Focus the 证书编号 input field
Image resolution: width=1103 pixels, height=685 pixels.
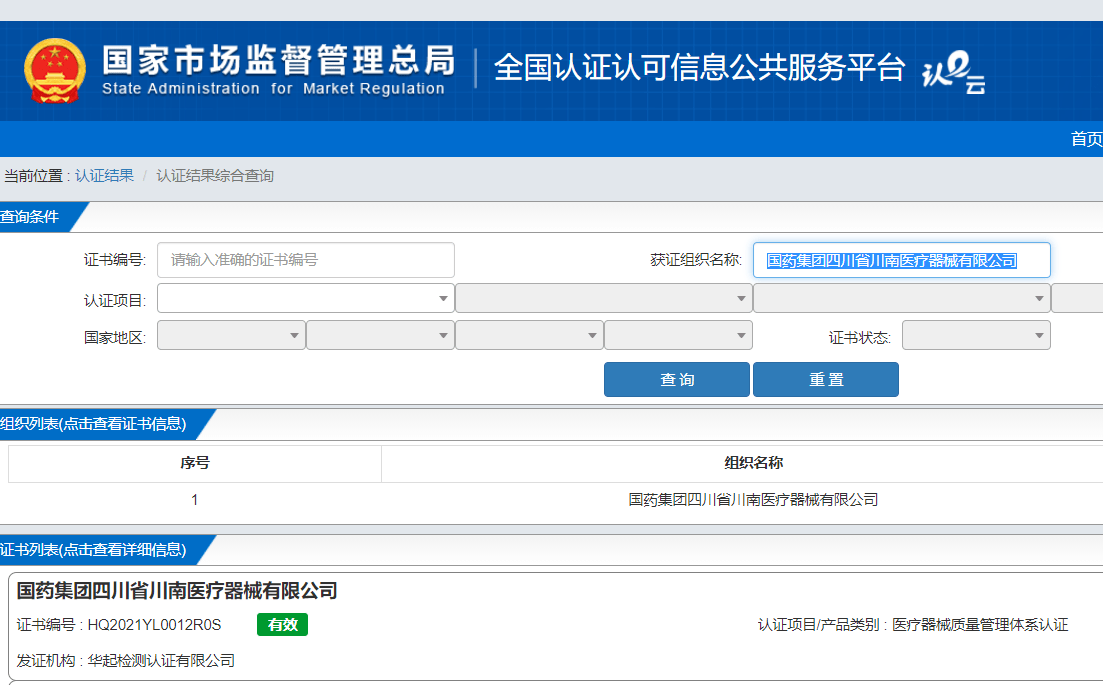[x=305, y=260]
